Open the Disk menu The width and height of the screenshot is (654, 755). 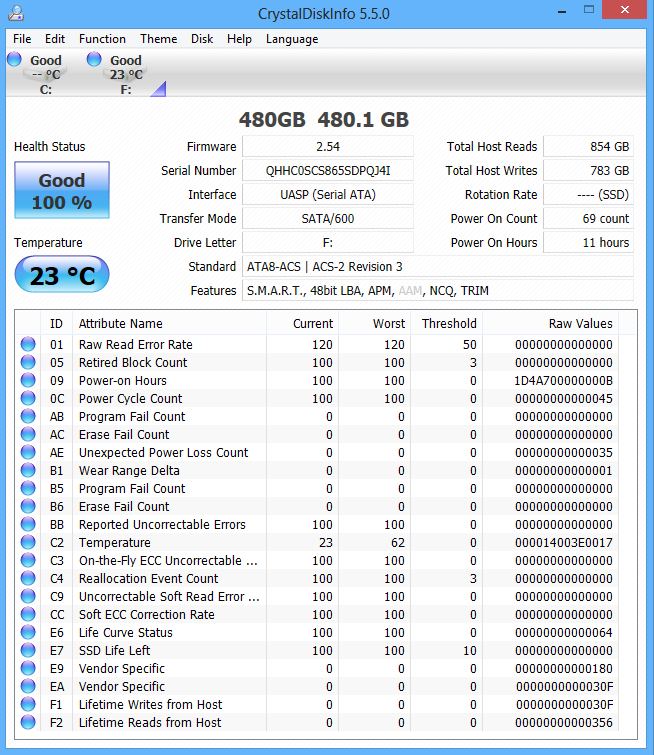click(x=202, y=39)
